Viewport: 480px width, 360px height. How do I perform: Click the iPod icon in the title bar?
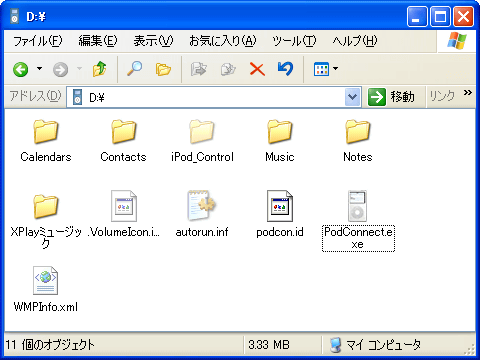tap(14, 16)
